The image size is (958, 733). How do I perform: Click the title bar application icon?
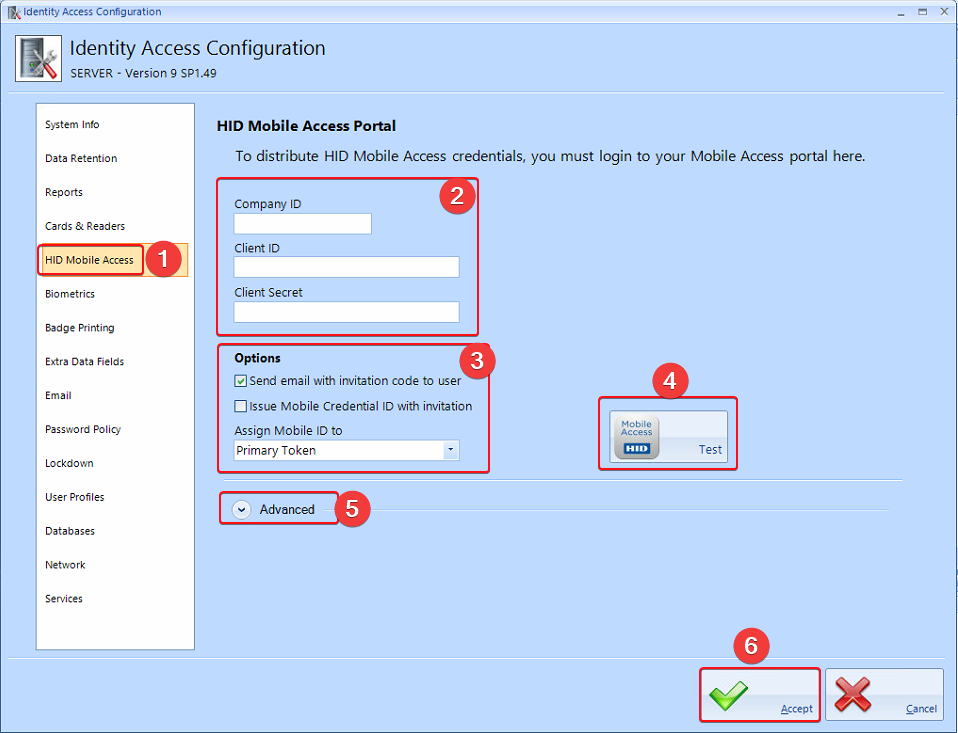click(13, 12)
